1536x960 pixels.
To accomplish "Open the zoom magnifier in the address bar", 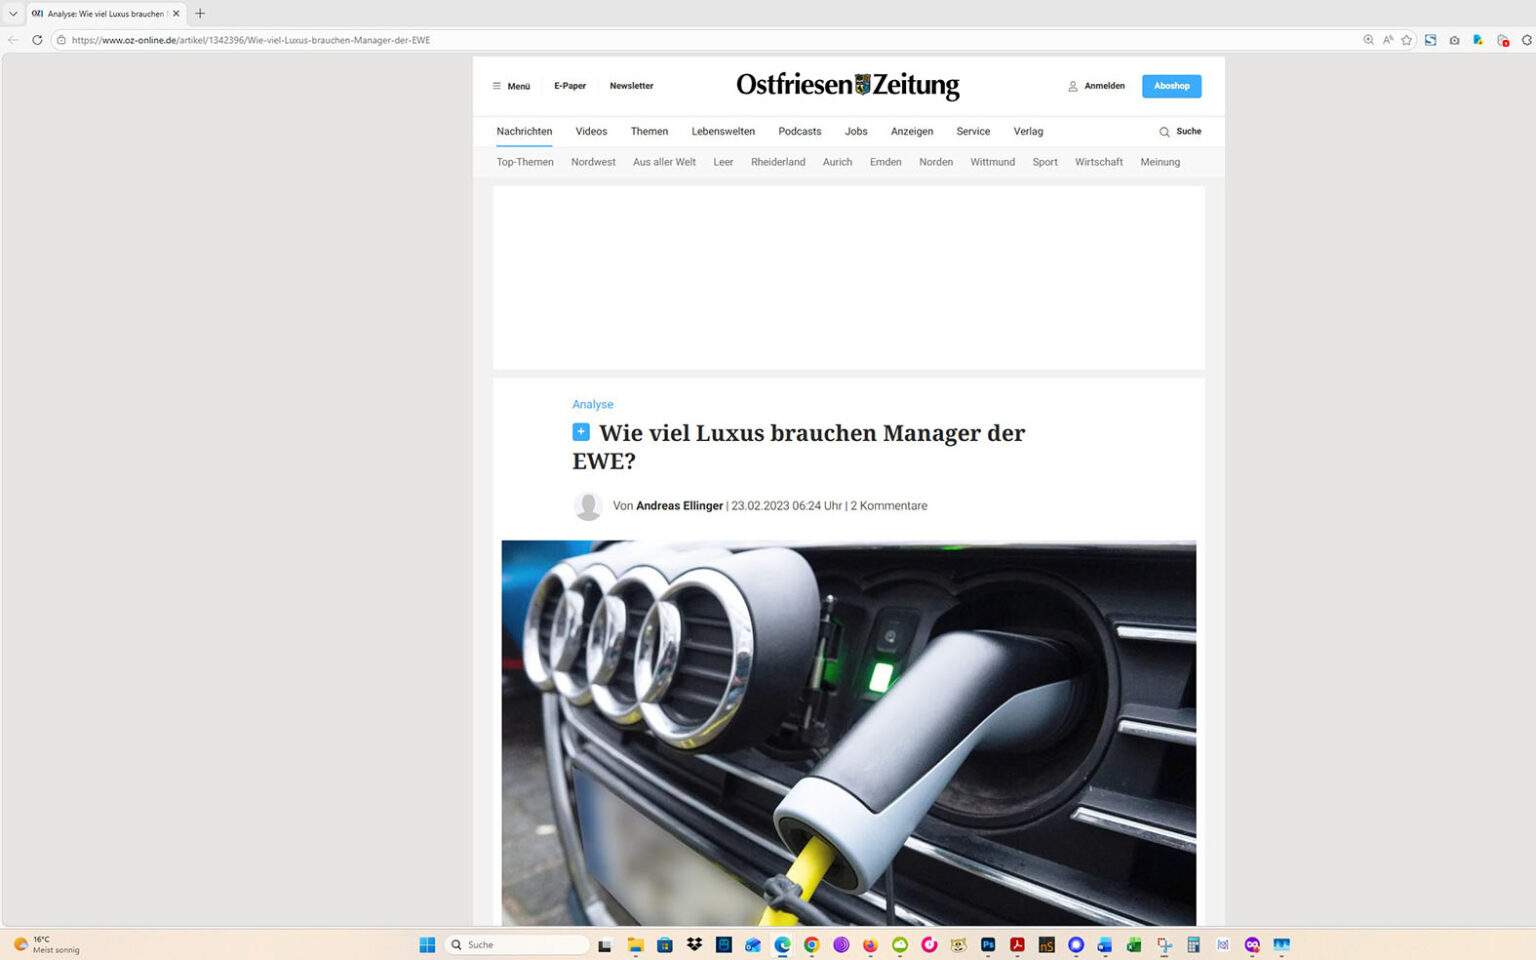I will (1368, 40).
